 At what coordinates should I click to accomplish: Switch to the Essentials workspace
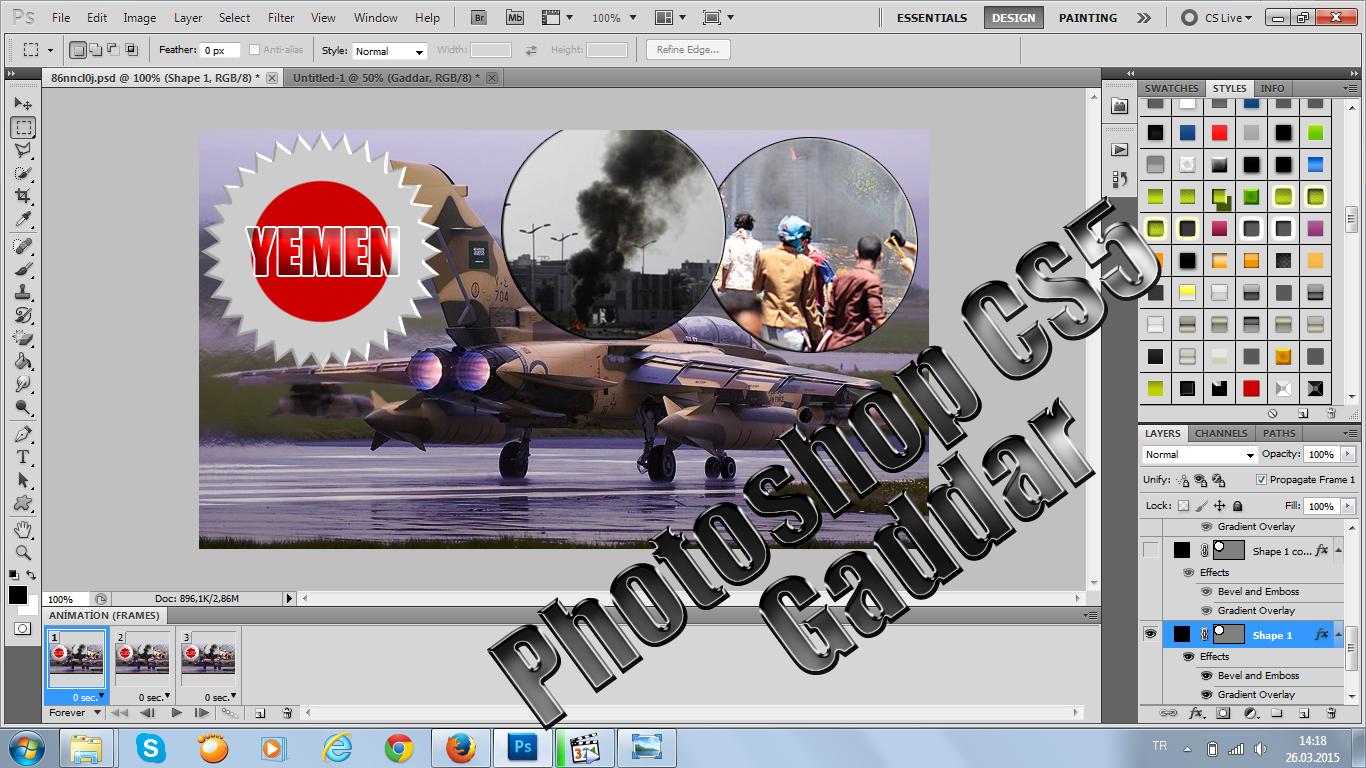932,18
